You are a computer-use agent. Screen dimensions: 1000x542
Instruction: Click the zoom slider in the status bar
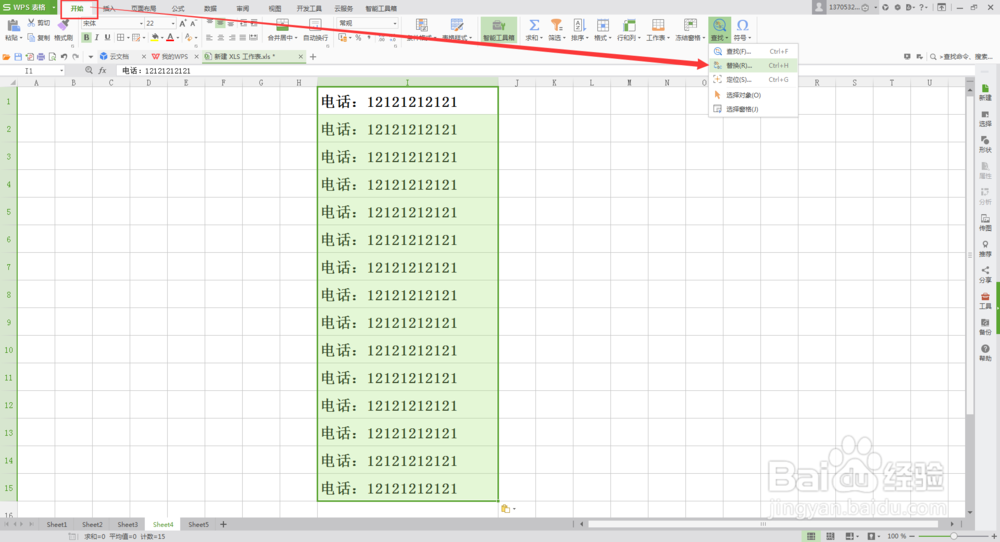point(954,536)
